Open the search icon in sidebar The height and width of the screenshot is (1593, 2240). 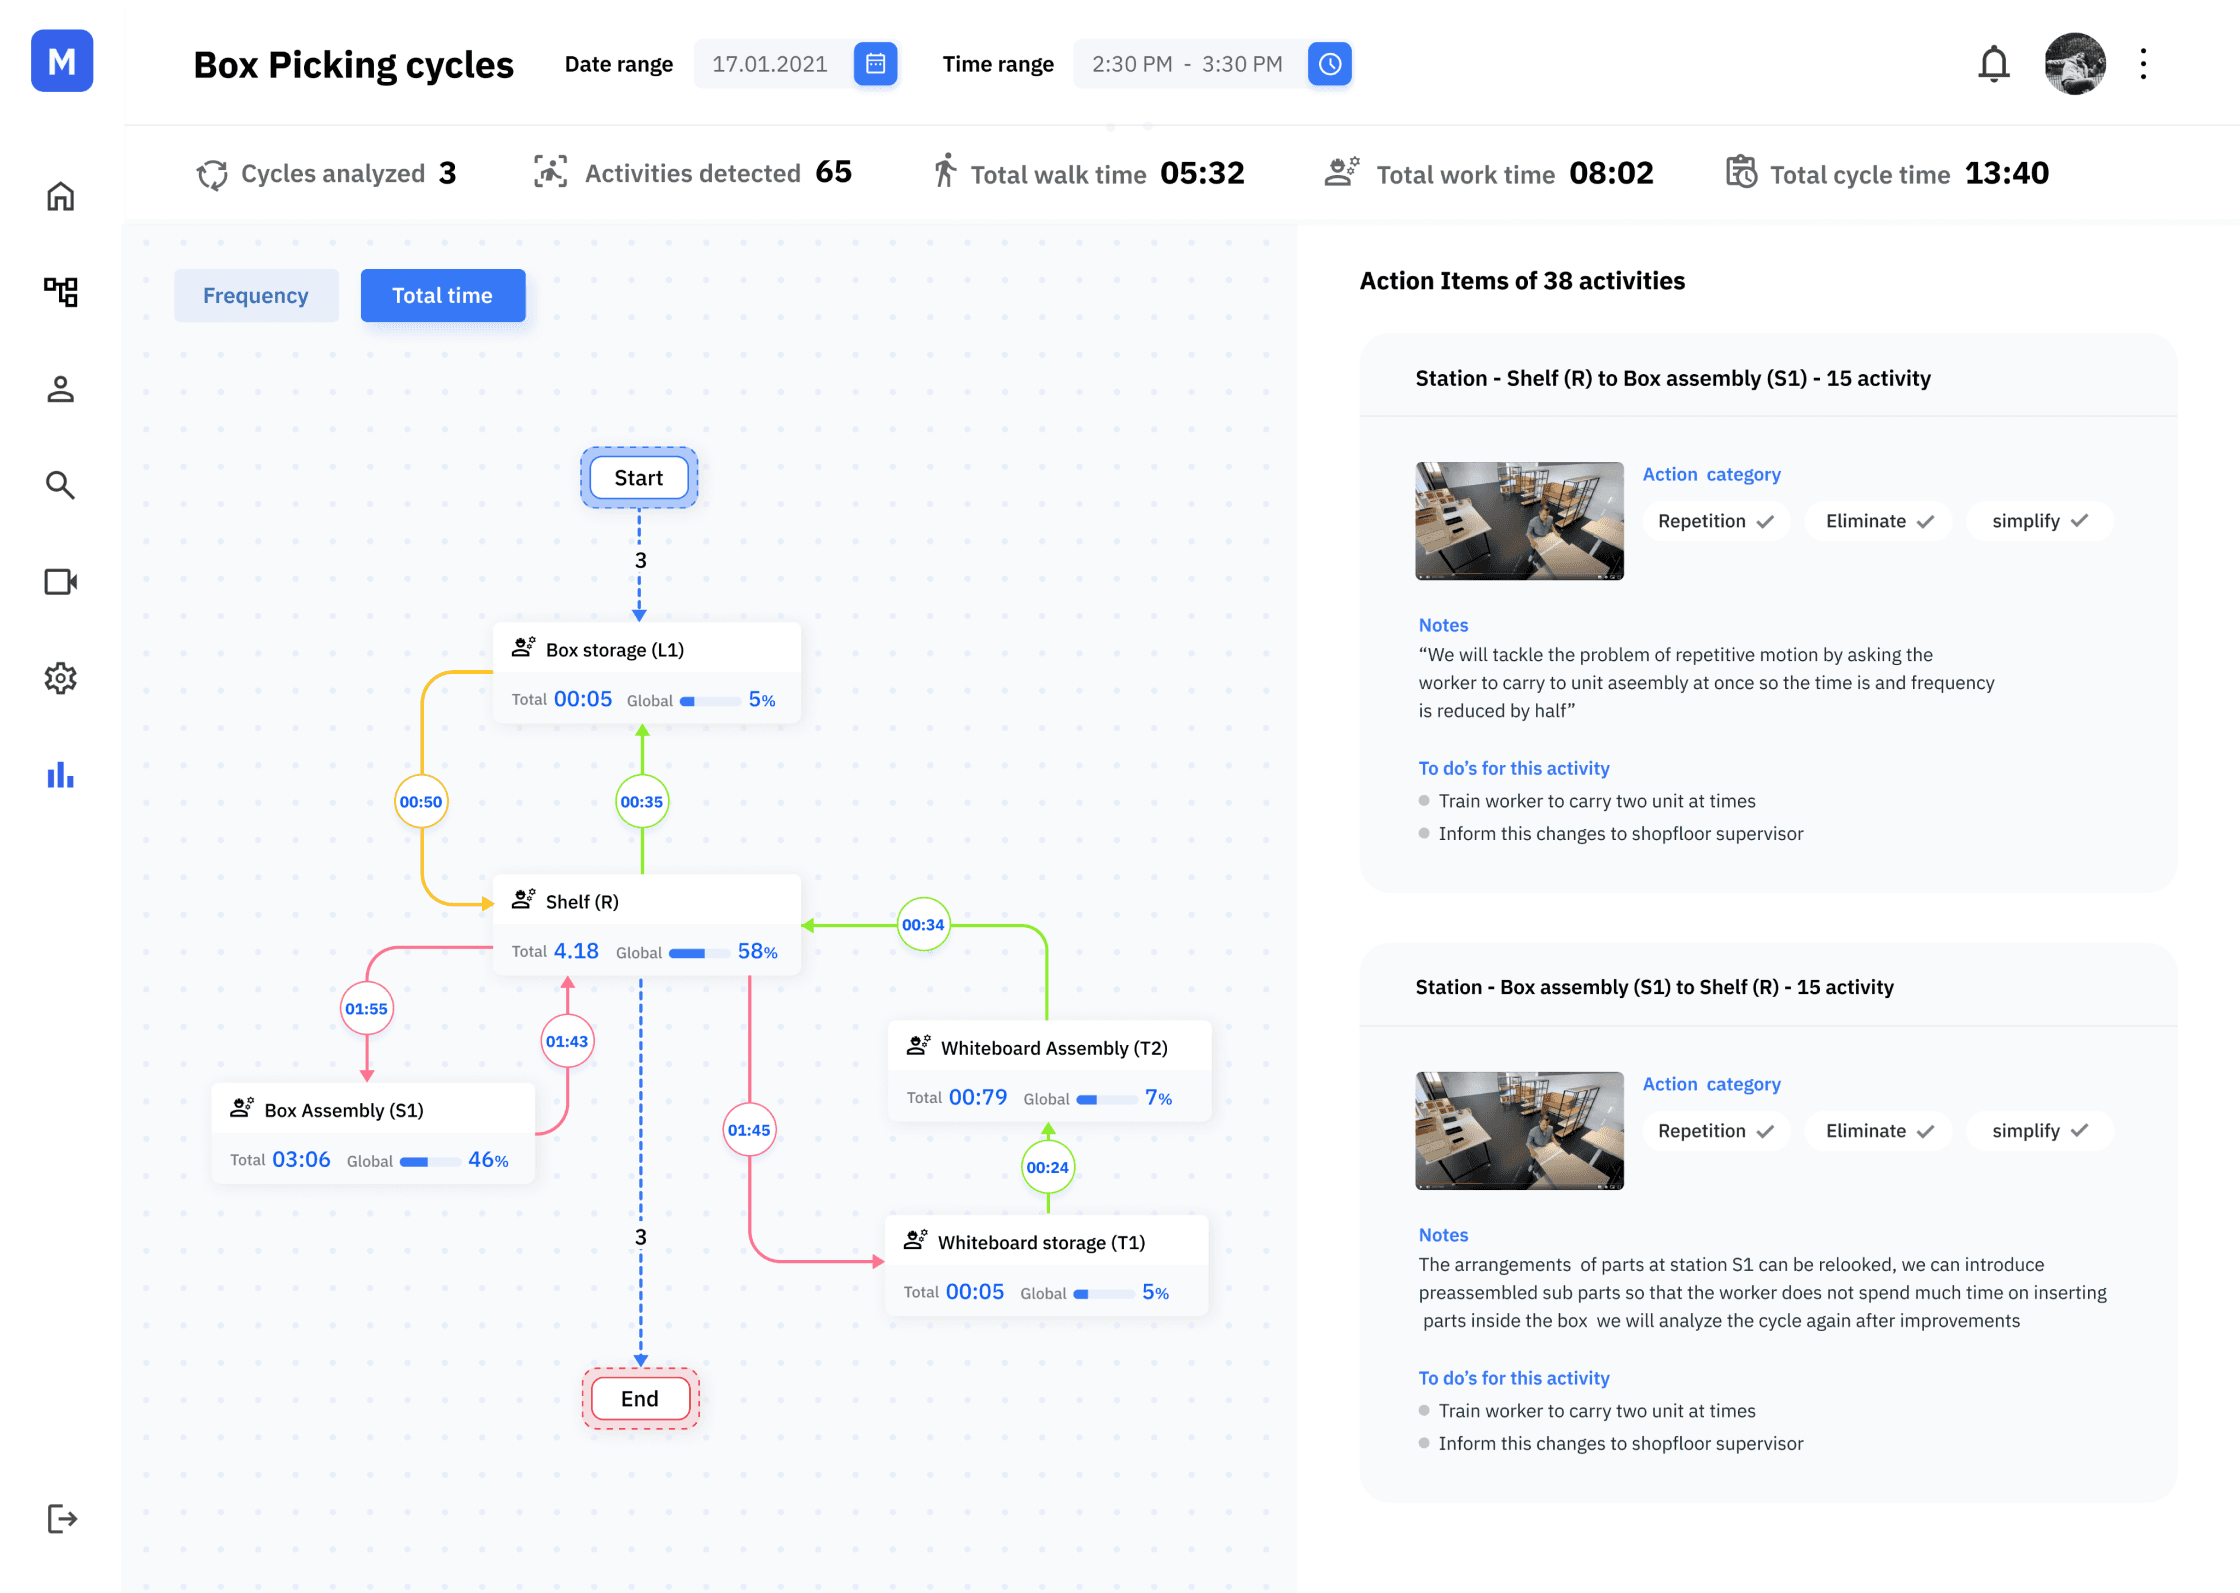tap(61, 485)
